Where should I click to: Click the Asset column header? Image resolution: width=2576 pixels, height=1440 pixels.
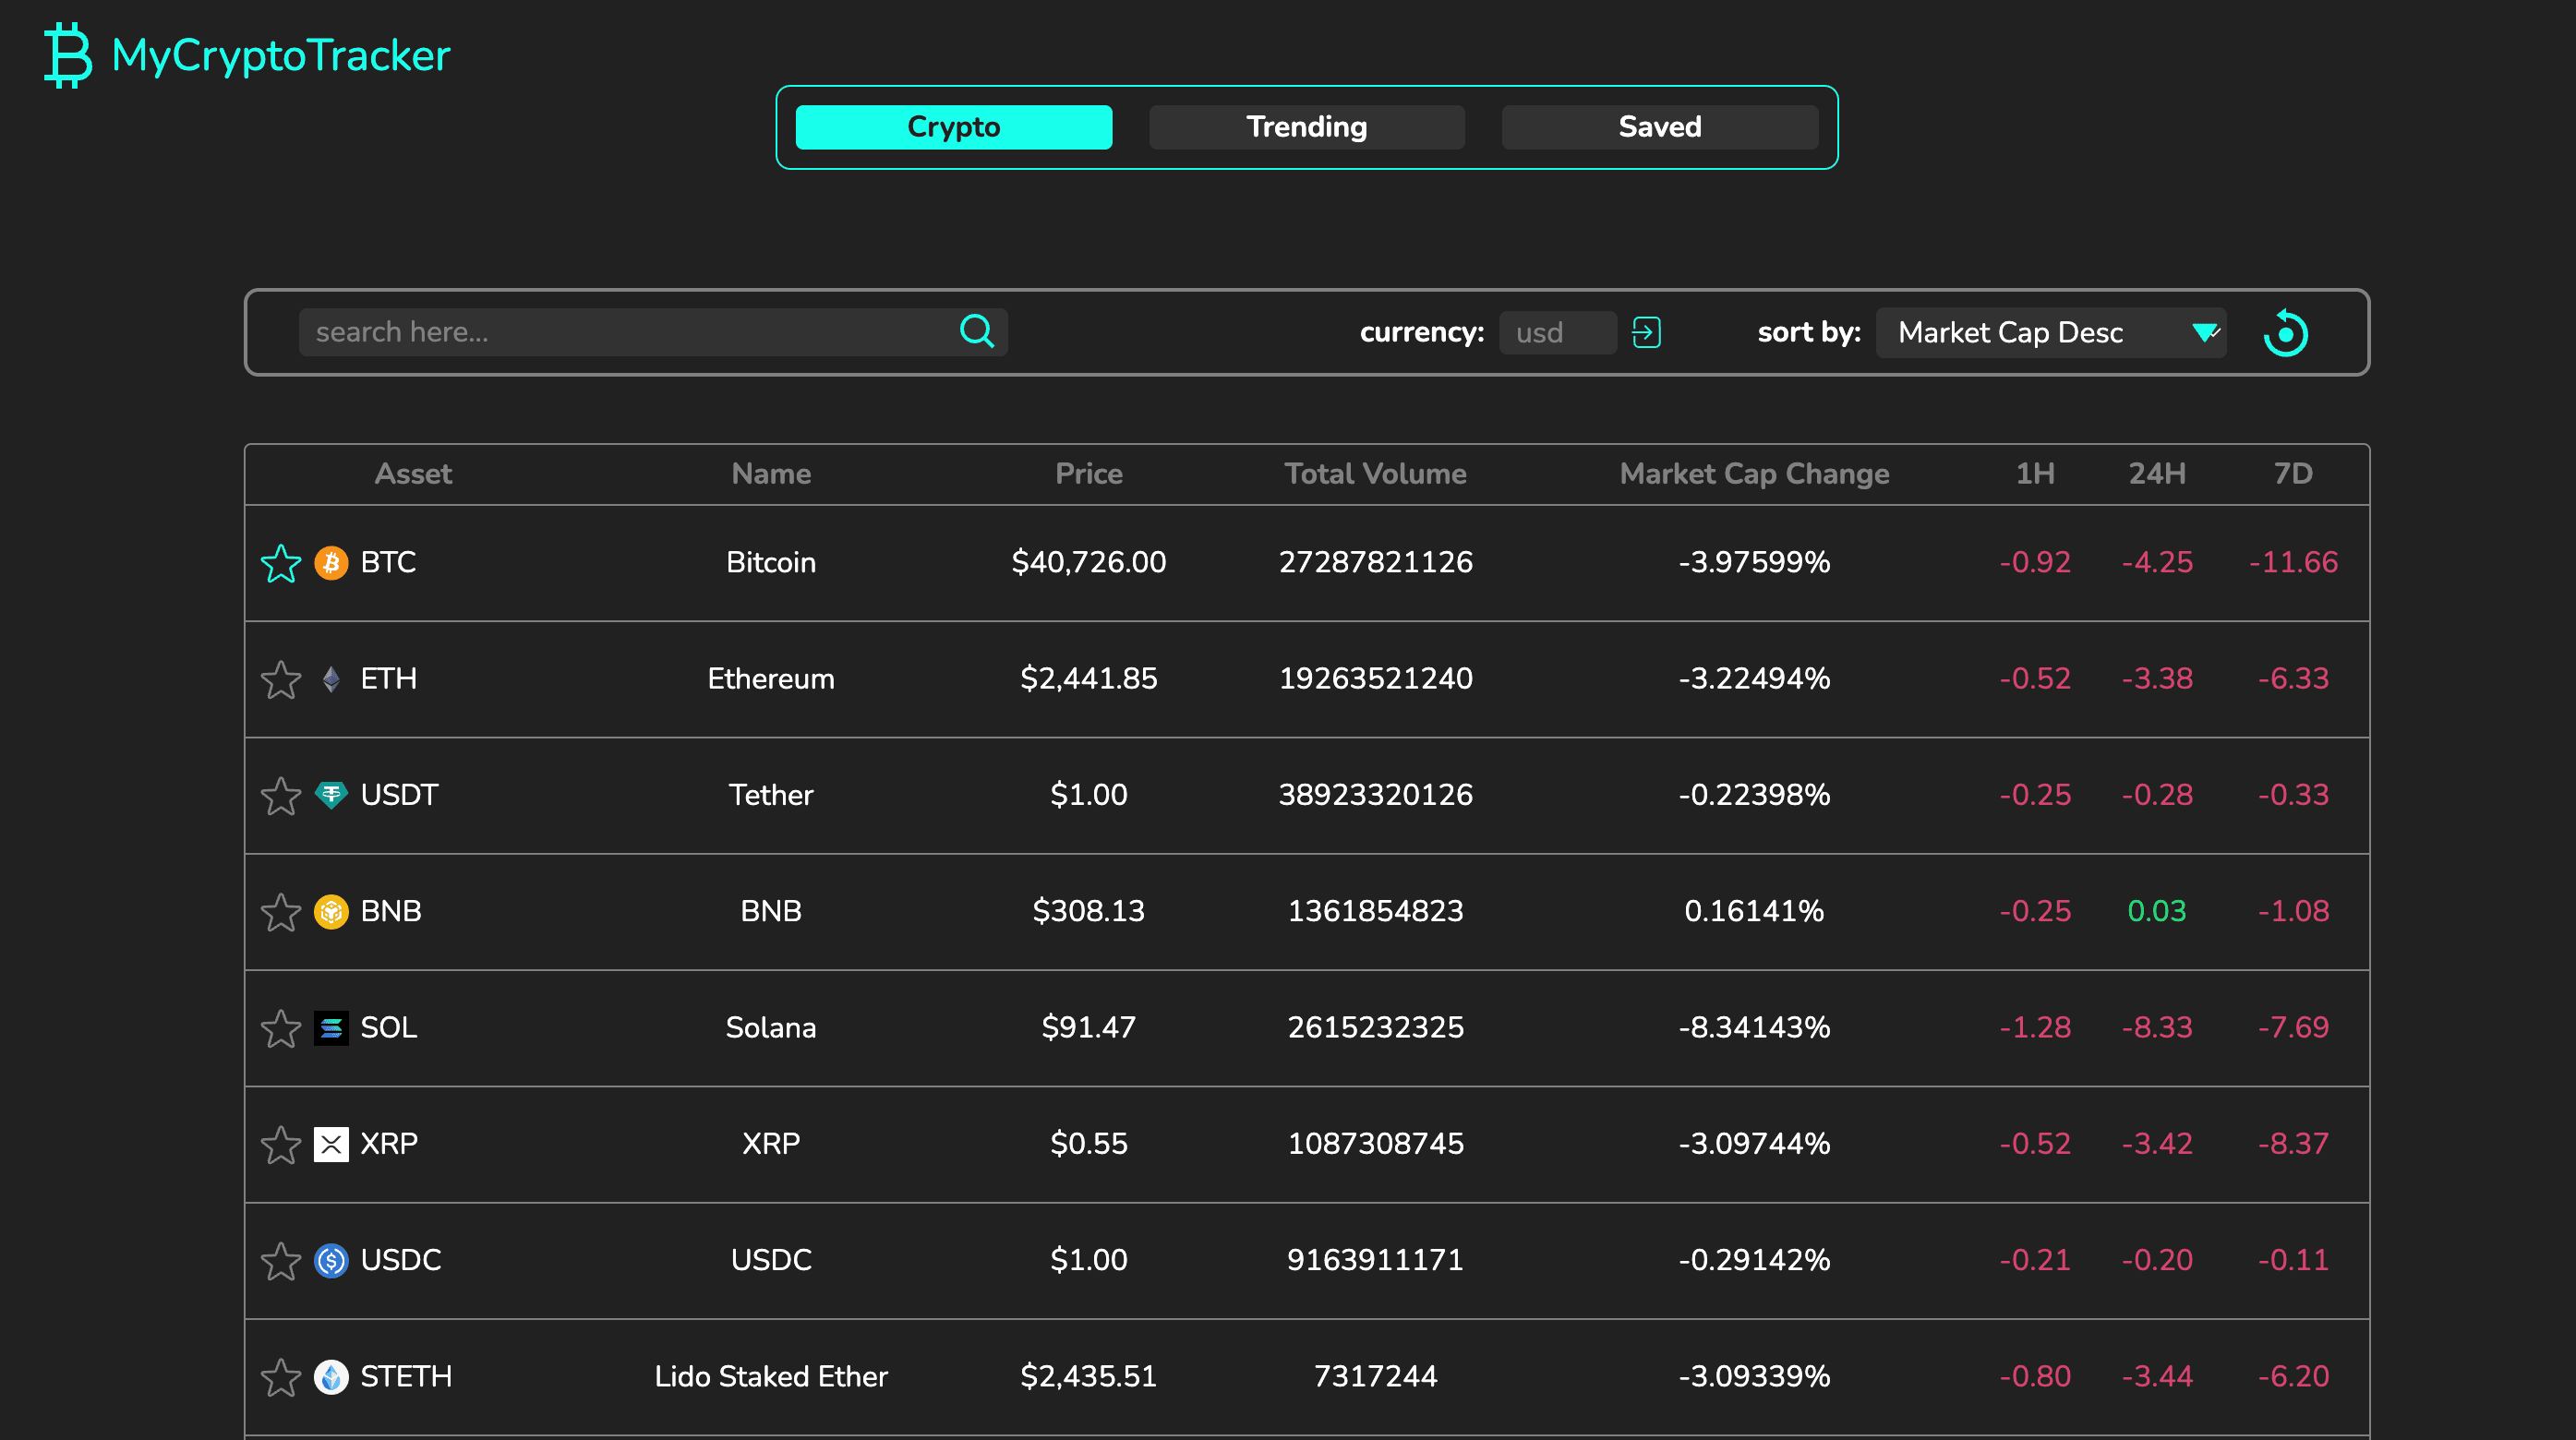tap(413, 474)
